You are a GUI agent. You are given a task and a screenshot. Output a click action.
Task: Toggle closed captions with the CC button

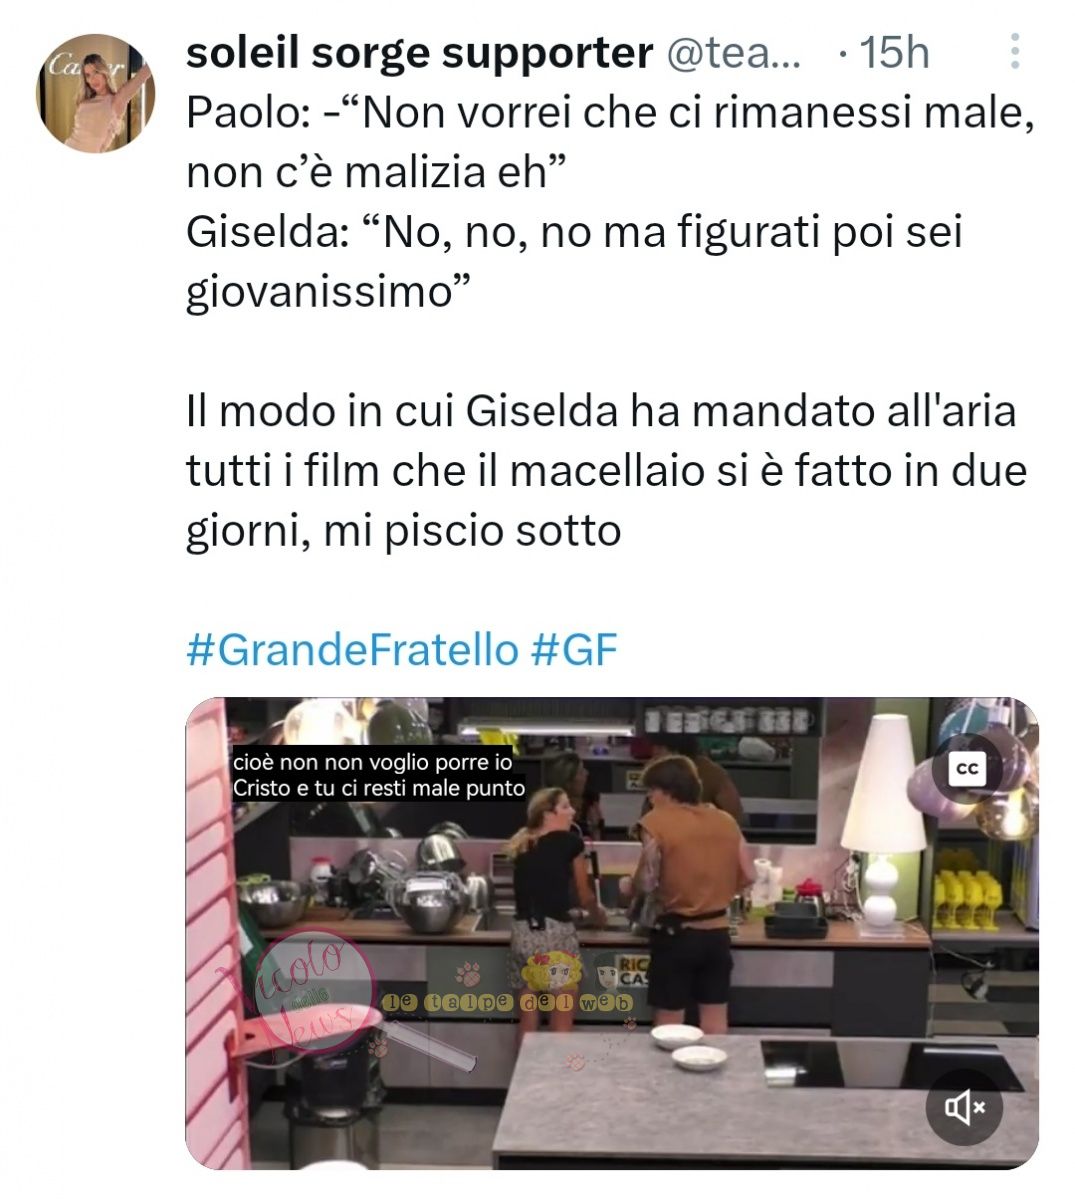point(967,769)
